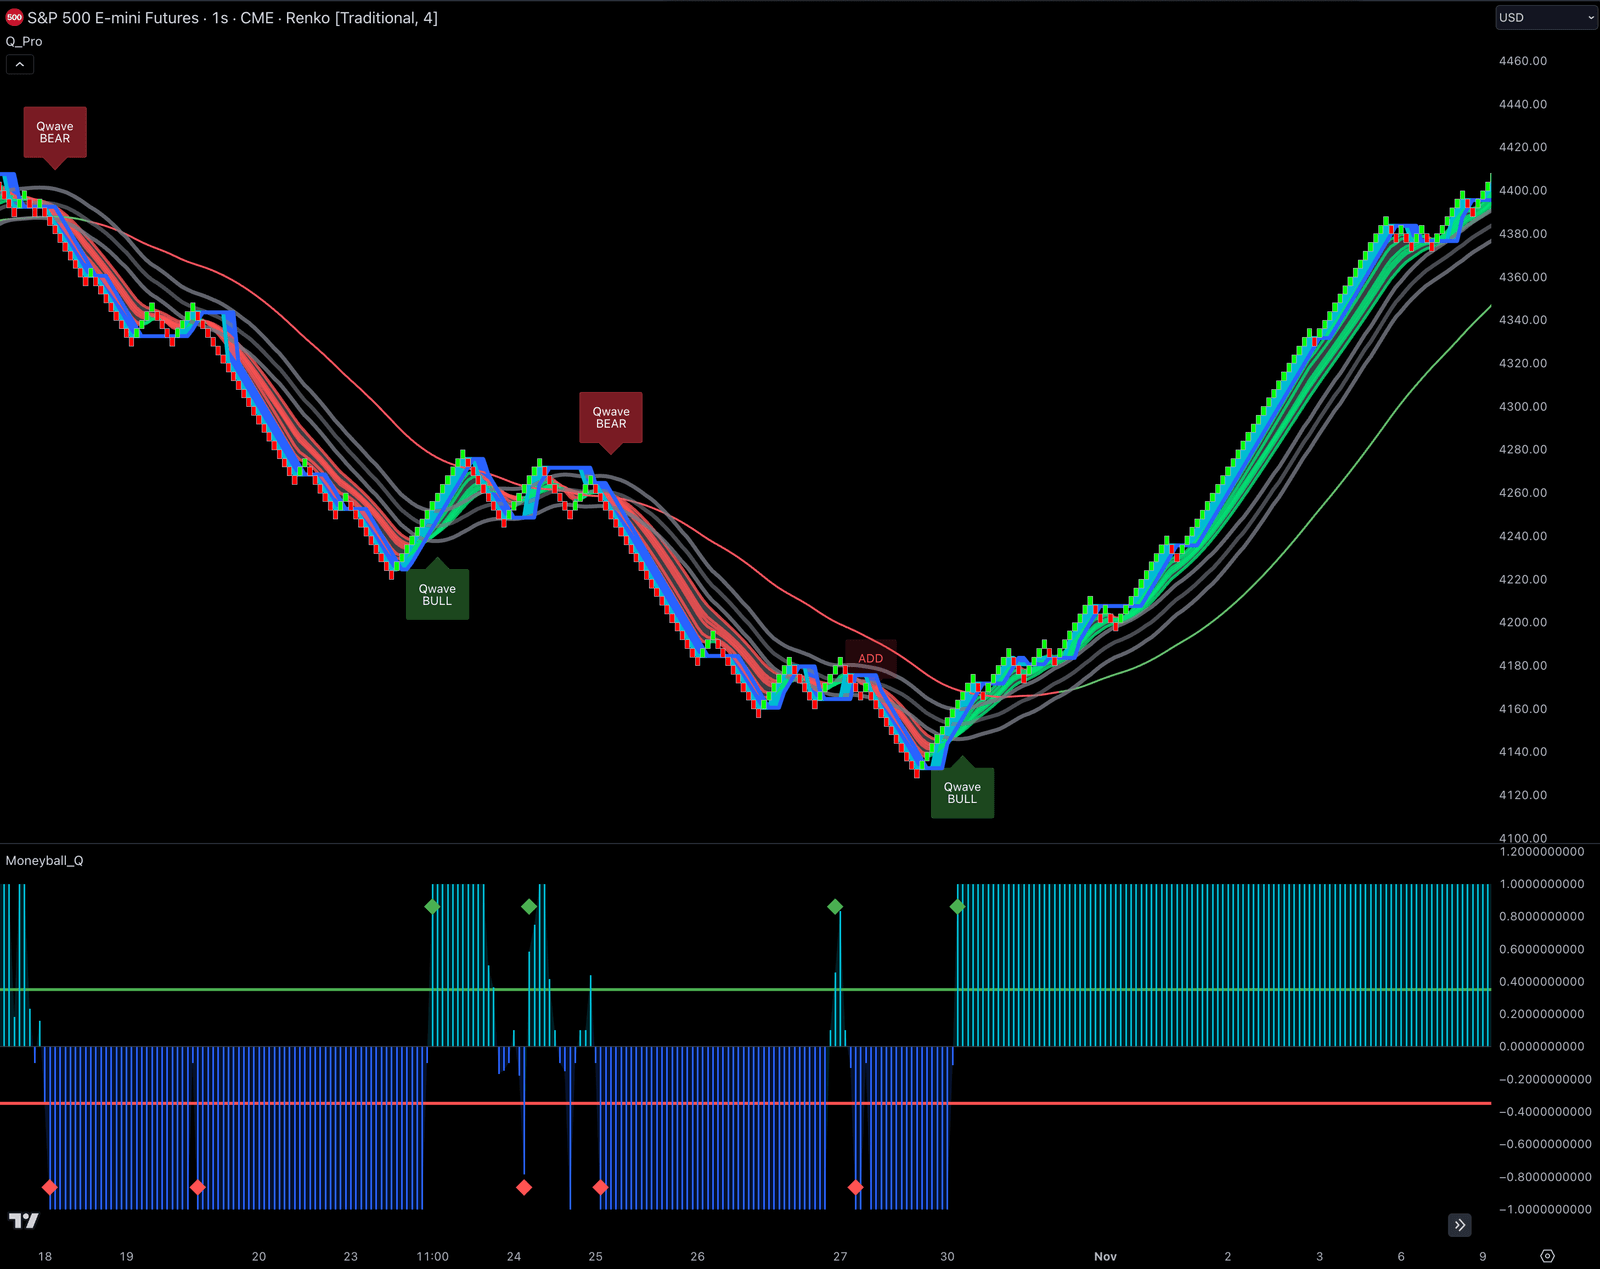The image size is (1600, 1269).
Task: Click the red ADD signal marker
Action: pyautogui.click(x=869, y=658)
